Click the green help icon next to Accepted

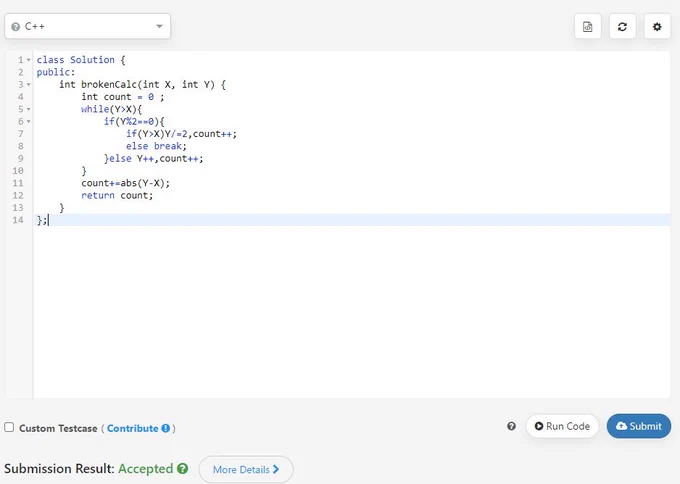183,468
